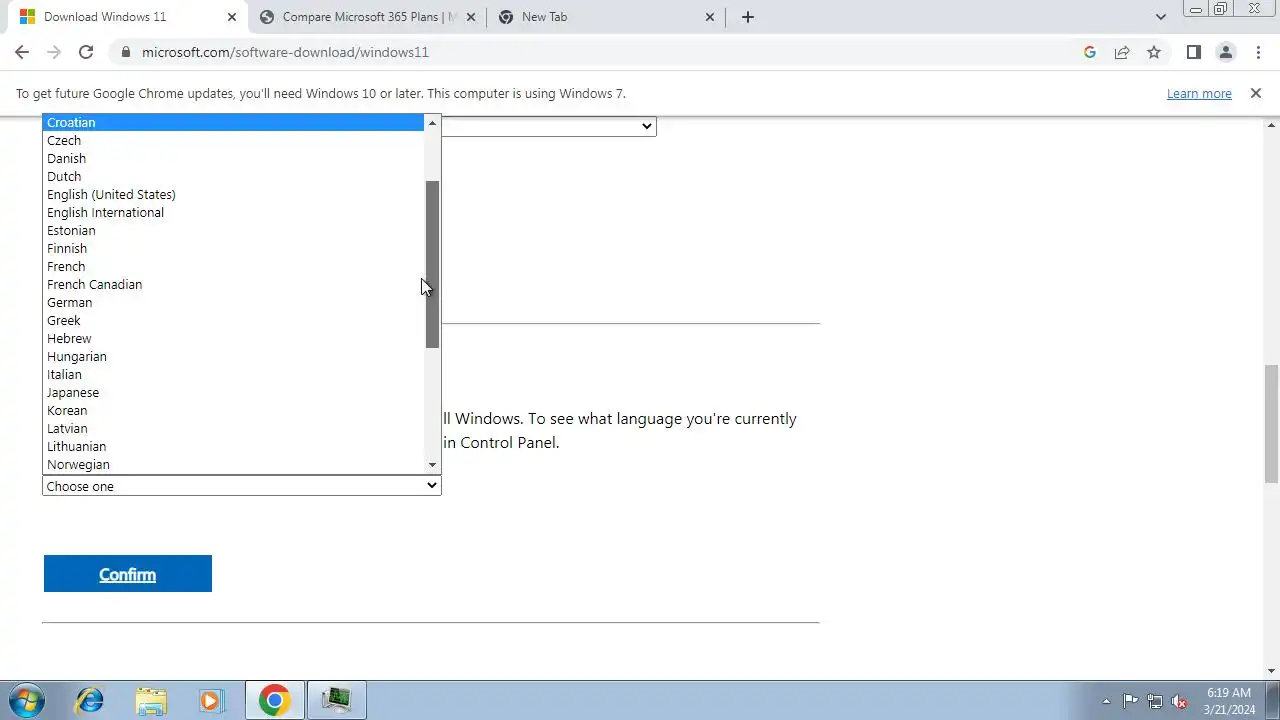The image size is (1280, 720).
Task: Choose Italian from the list
Action: coord(233,374)
